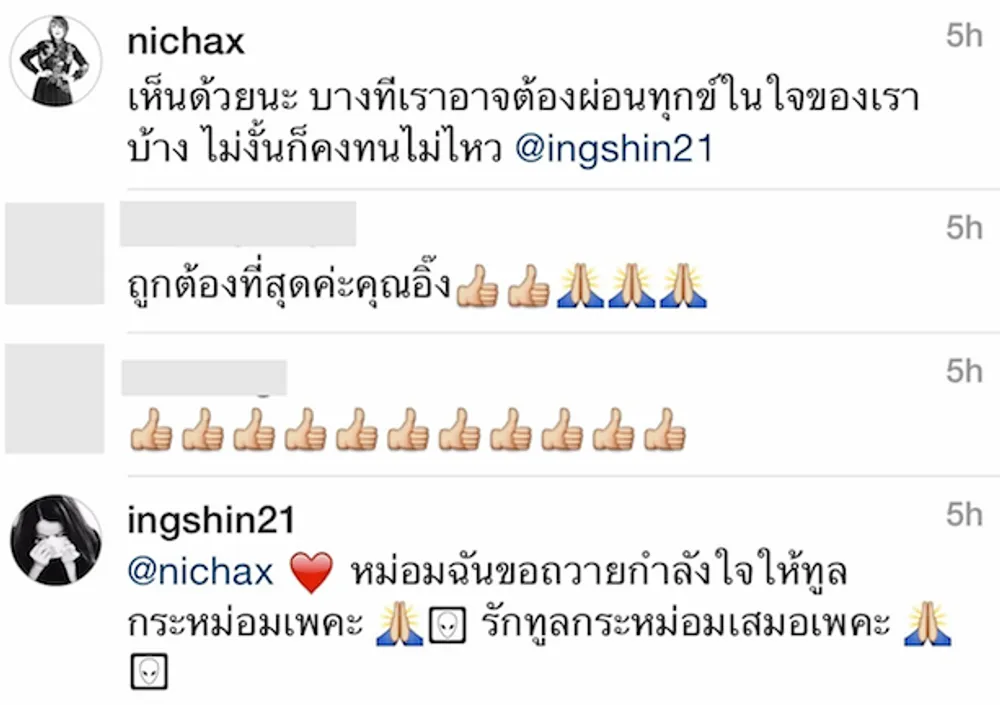Viewport: 1000px width, 705px height.
Task: Click the first thumbs-up in third comment
Action: coord(151,430)
